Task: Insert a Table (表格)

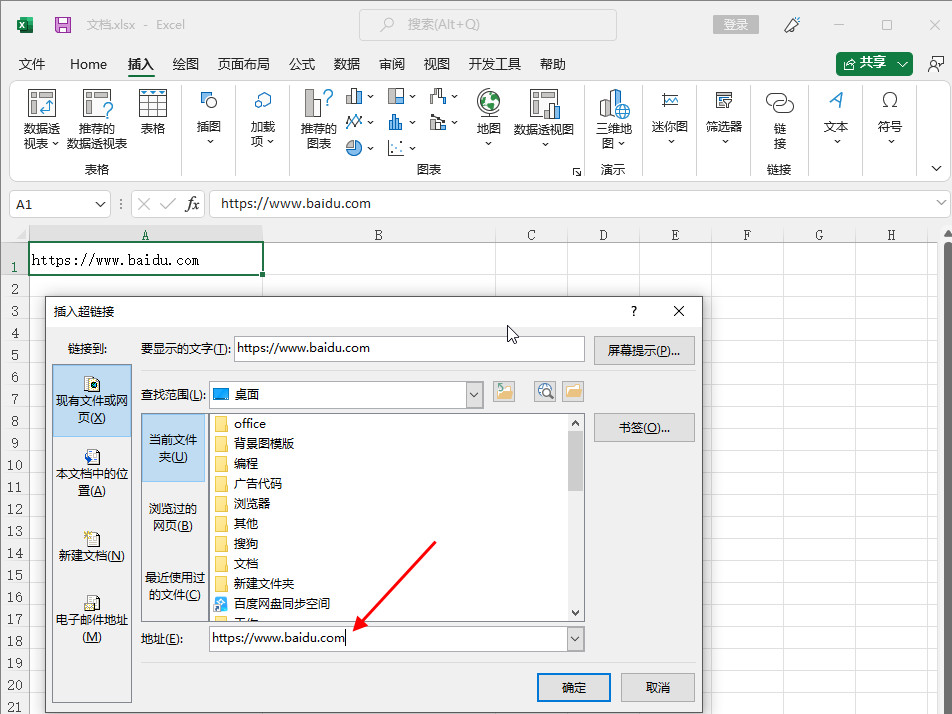Action: (x=152, y=112)
